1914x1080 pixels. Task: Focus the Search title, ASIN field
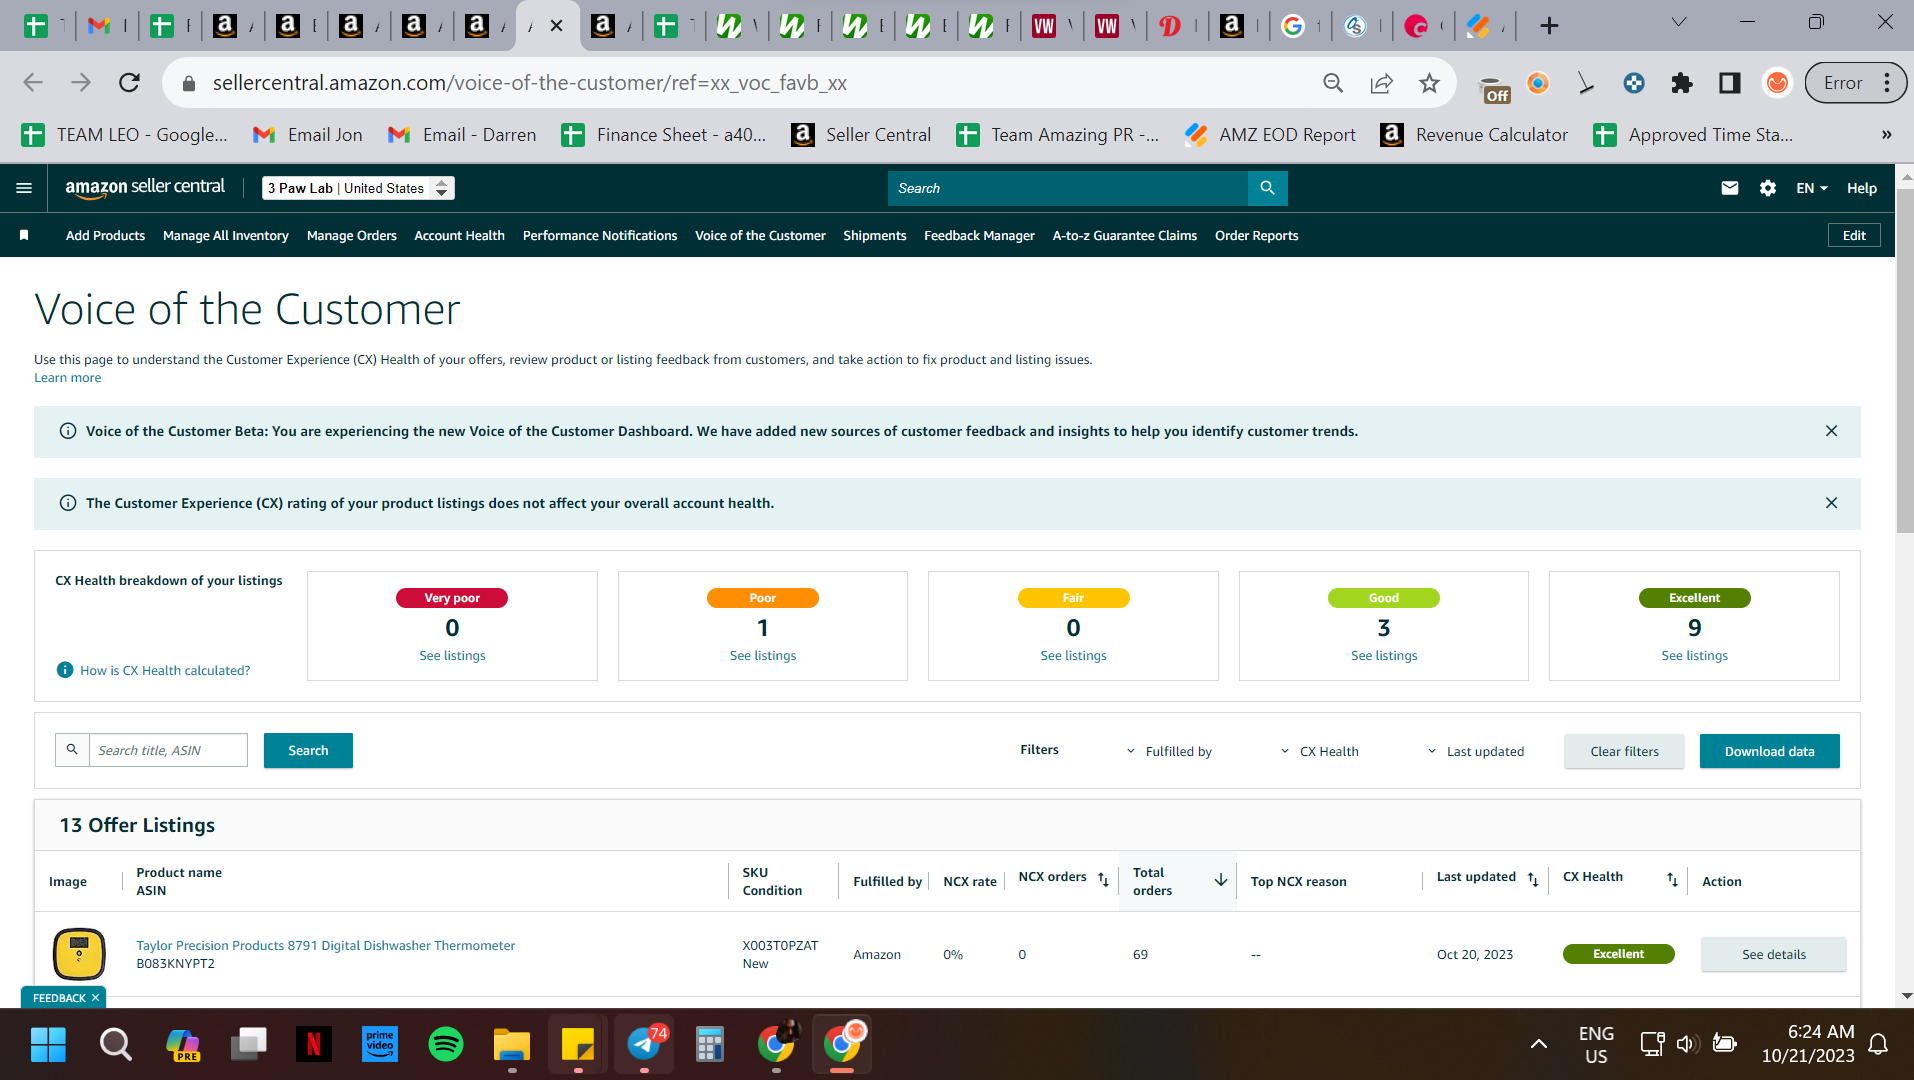pos(168,750)
